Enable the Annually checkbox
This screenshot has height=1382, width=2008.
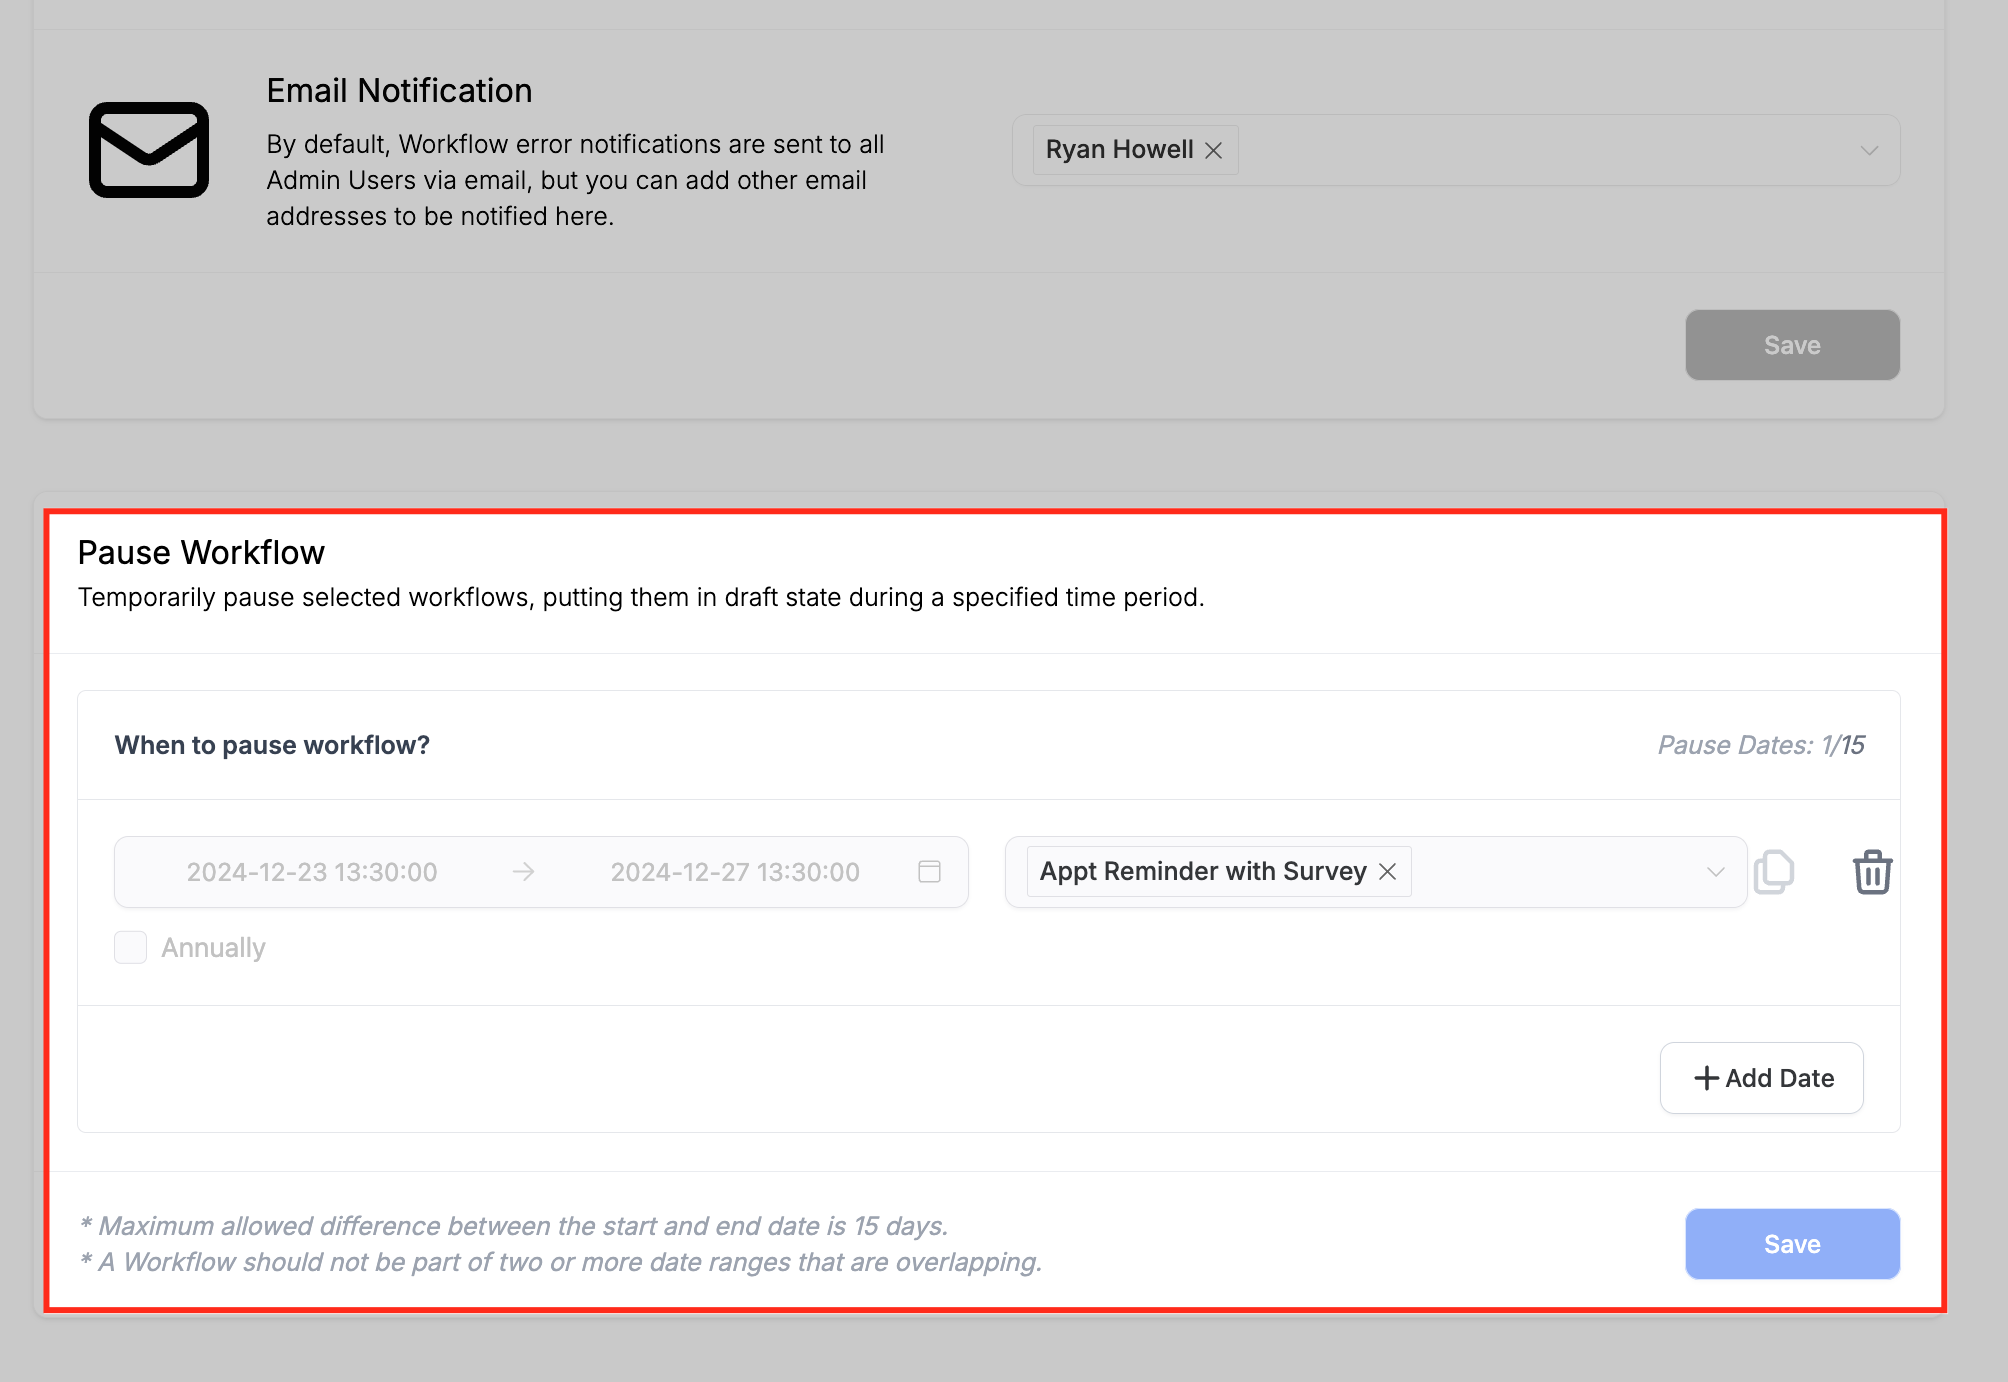tap(131, 947)
